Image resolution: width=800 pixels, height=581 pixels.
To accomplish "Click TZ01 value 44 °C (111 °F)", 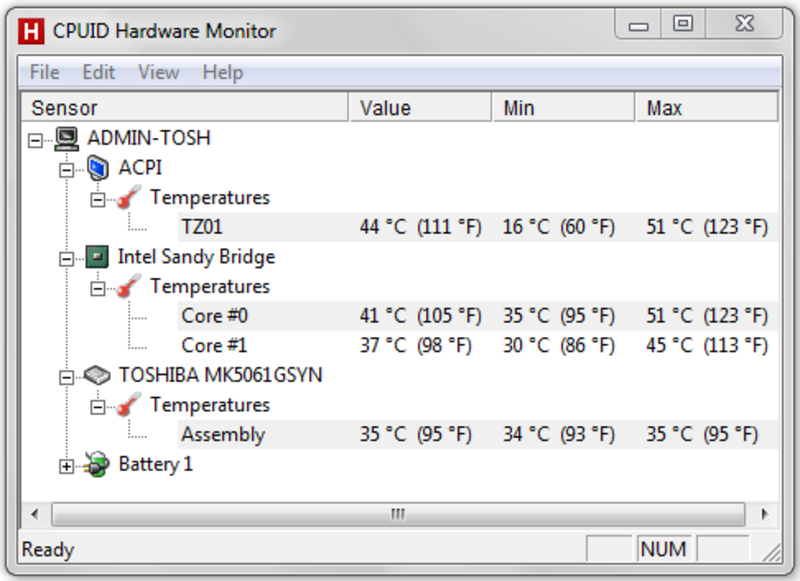I will (x=420, y=227).
